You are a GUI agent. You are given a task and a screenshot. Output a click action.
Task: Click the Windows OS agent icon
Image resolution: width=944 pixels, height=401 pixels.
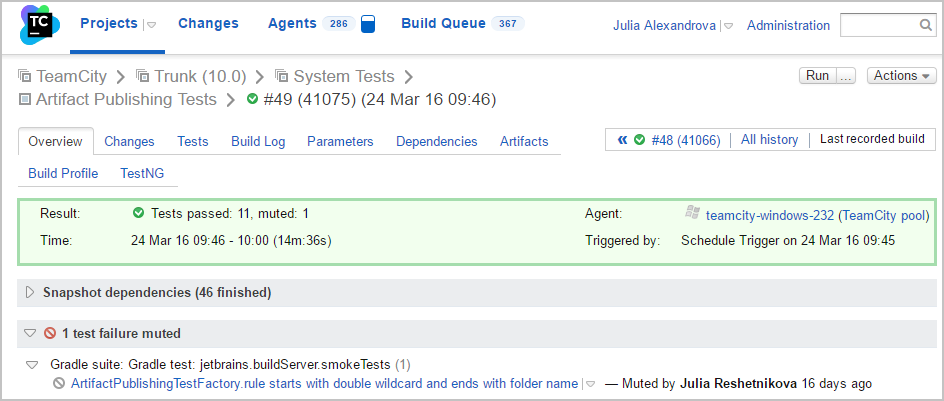point(692,212)
